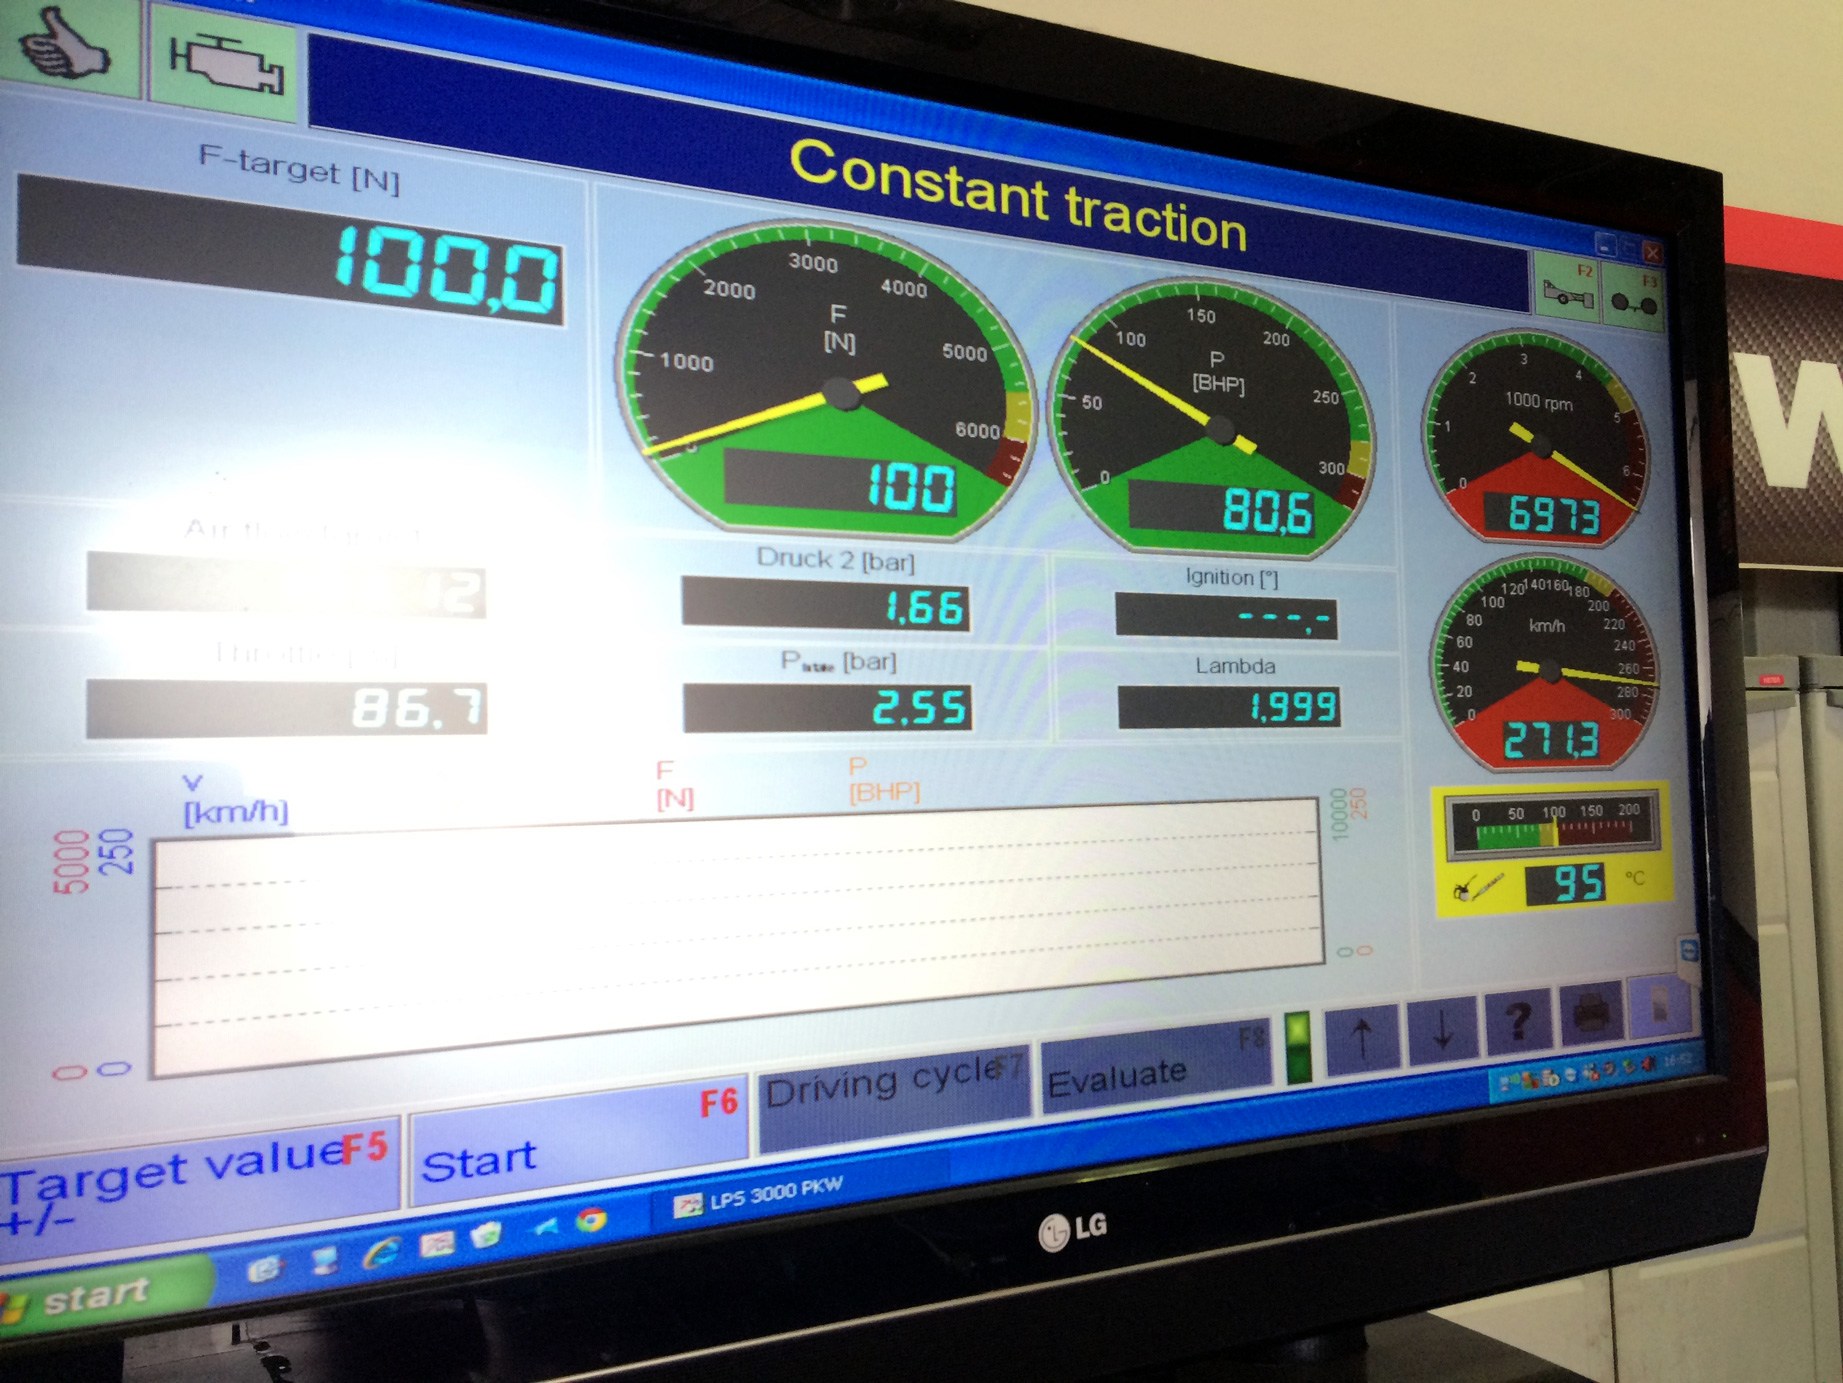Screen dimensions: 1843x1383
Task: Click the throttle value 86.7 display
Action: click(286, 708)
